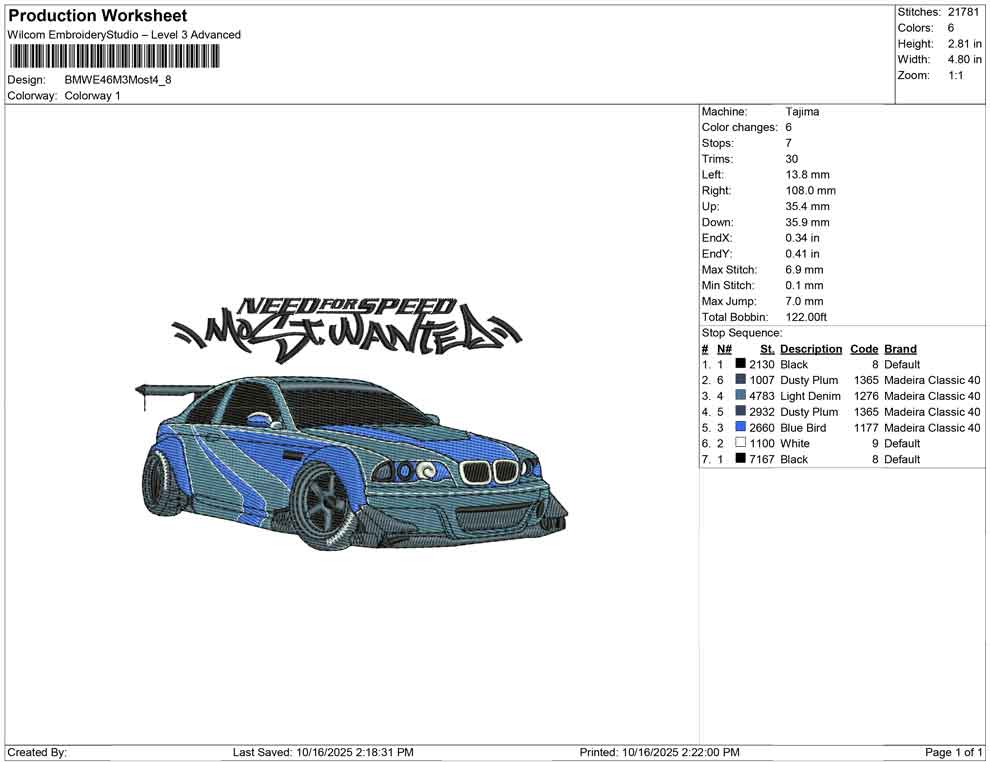
Task: Select the Production Worksheet title
Action: (97, 16)
